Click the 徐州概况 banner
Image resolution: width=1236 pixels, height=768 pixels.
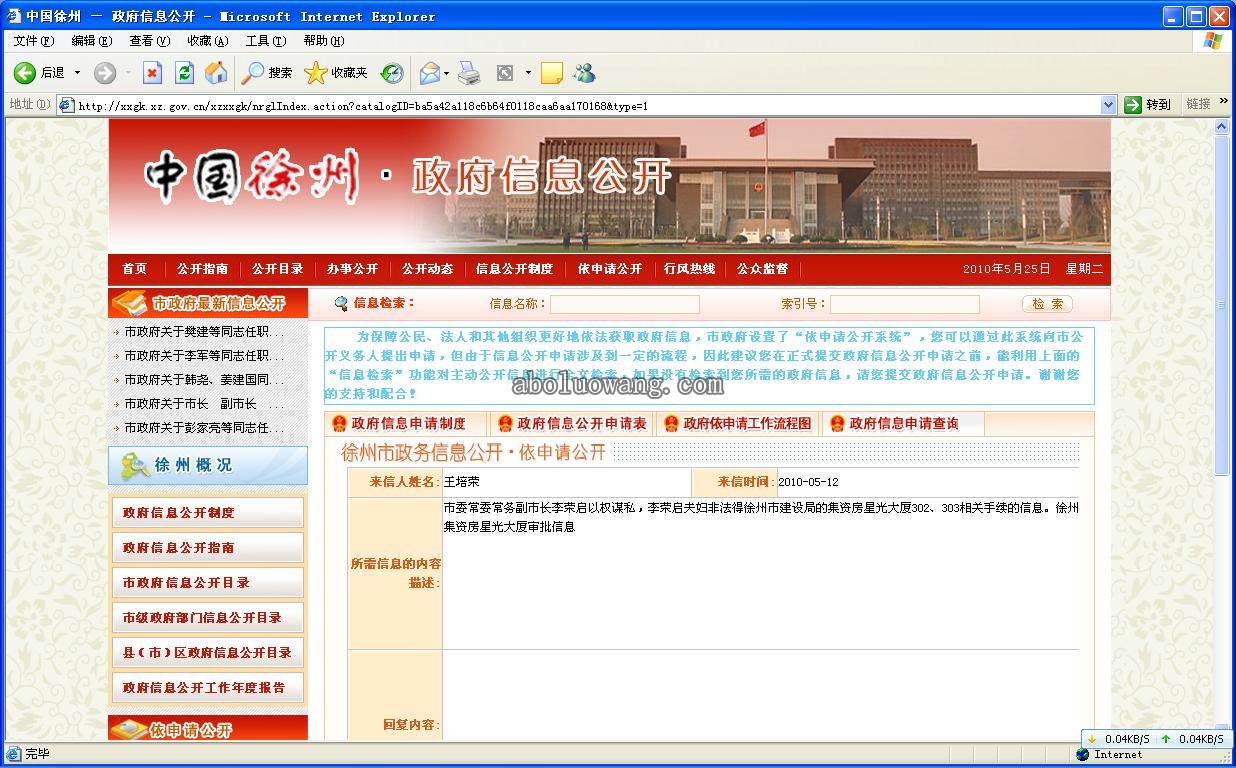[x=208, y=466]
